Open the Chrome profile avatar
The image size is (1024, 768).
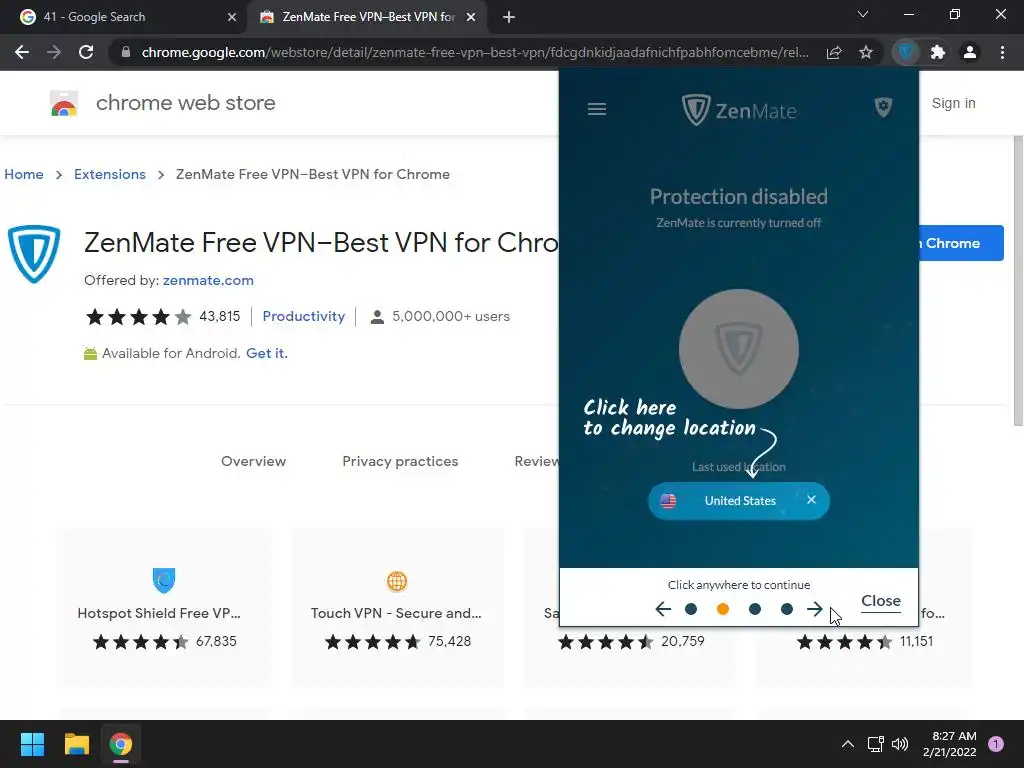pos(970,52)
